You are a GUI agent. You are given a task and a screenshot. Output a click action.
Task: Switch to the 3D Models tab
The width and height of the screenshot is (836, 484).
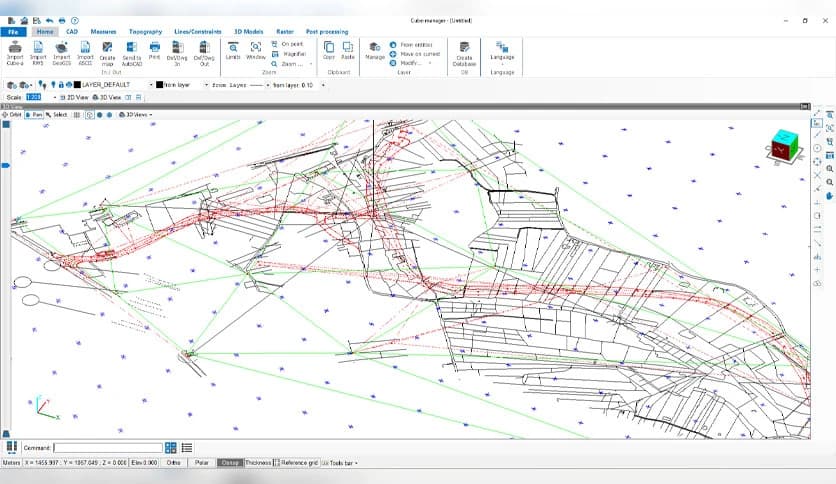click(248, 32)
